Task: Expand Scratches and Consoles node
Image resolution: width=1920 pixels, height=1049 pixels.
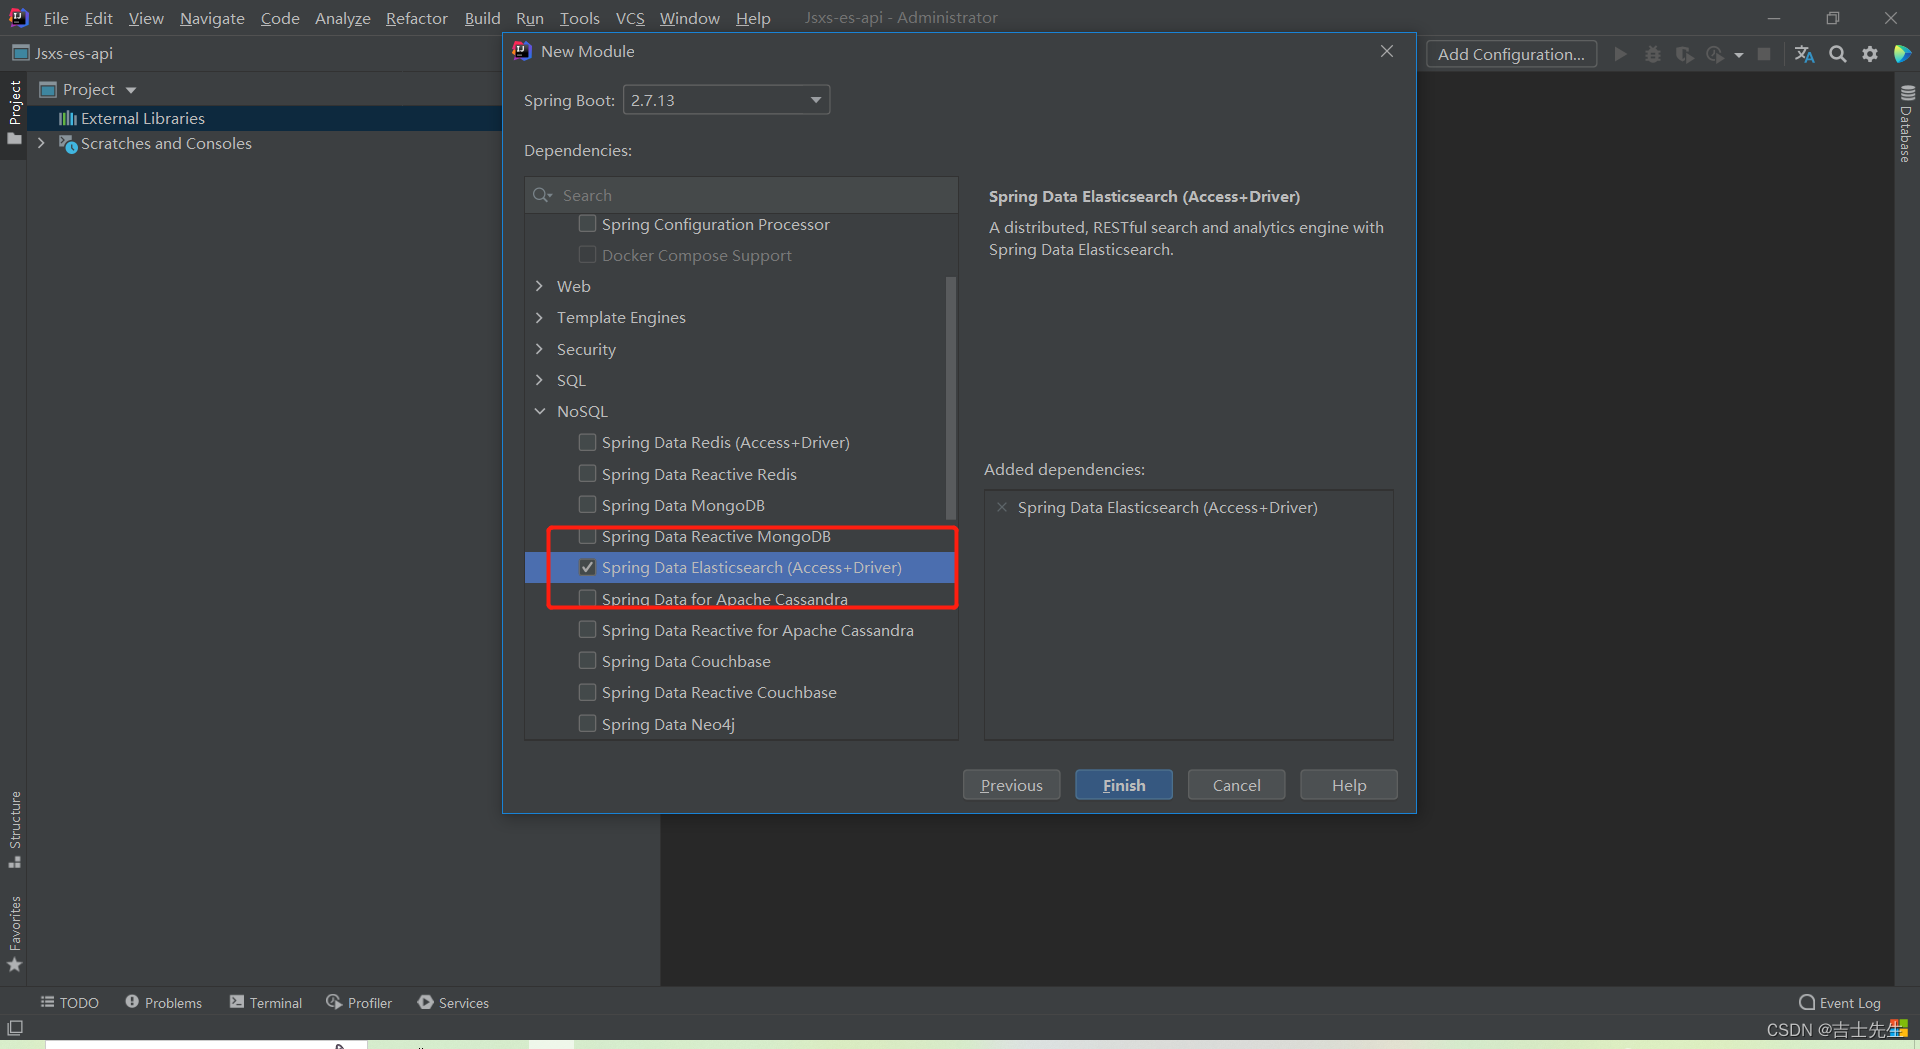Action: point(41,143)
